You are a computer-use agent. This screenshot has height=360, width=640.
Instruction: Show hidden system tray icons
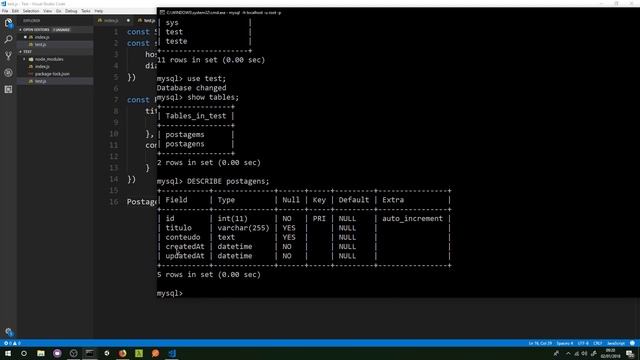click(x=568, y=353)
